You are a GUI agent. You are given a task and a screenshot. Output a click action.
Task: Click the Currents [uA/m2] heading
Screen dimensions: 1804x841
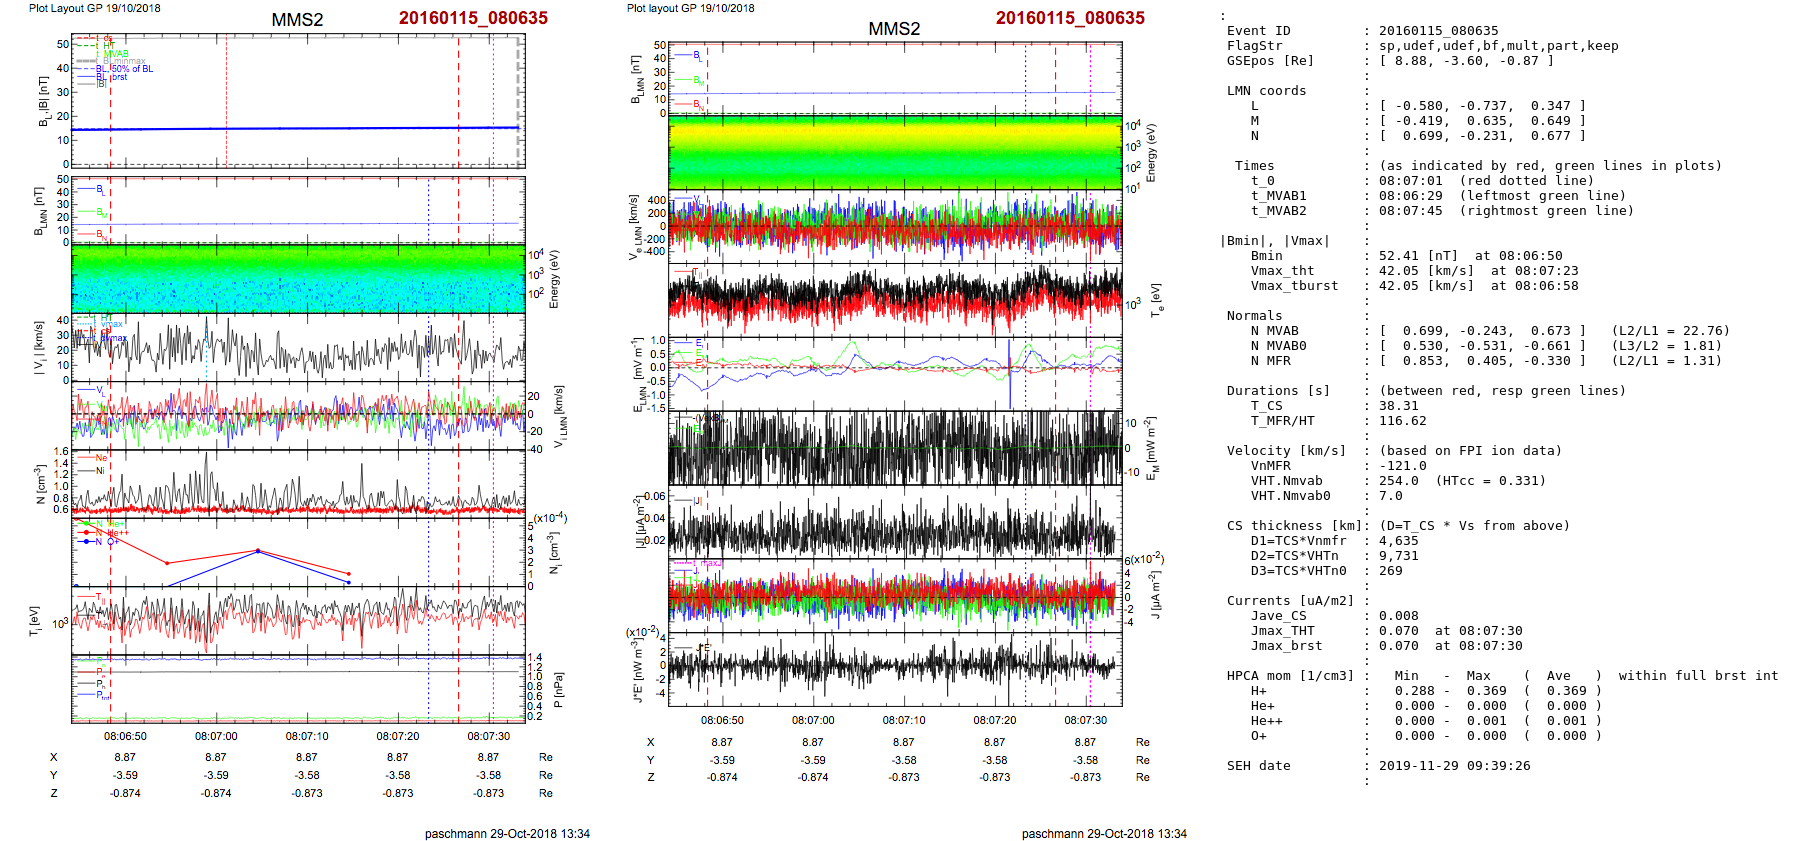(x=1290, y=601)
